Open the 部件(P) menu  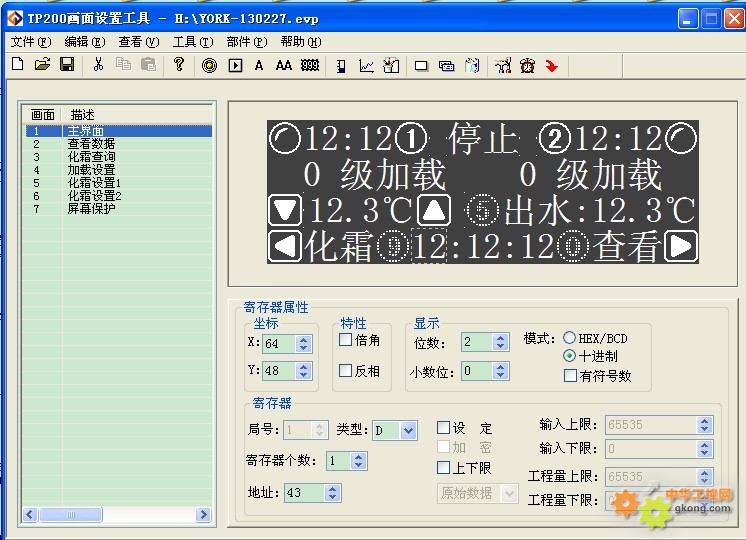click(247, 42)
